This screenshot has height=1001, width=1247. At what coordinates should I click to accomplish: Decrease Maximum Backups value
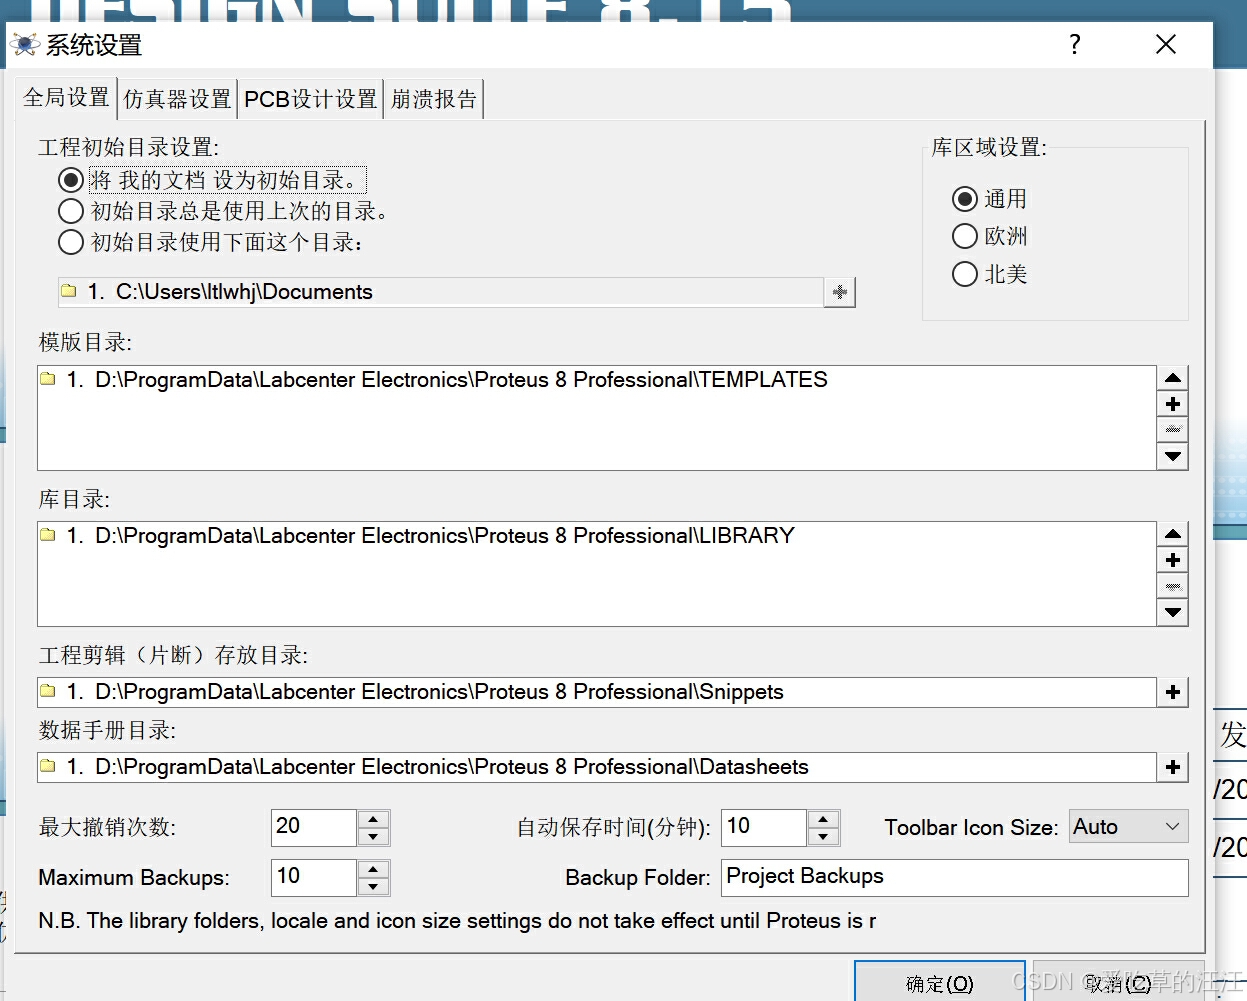[x=373, y=887]
